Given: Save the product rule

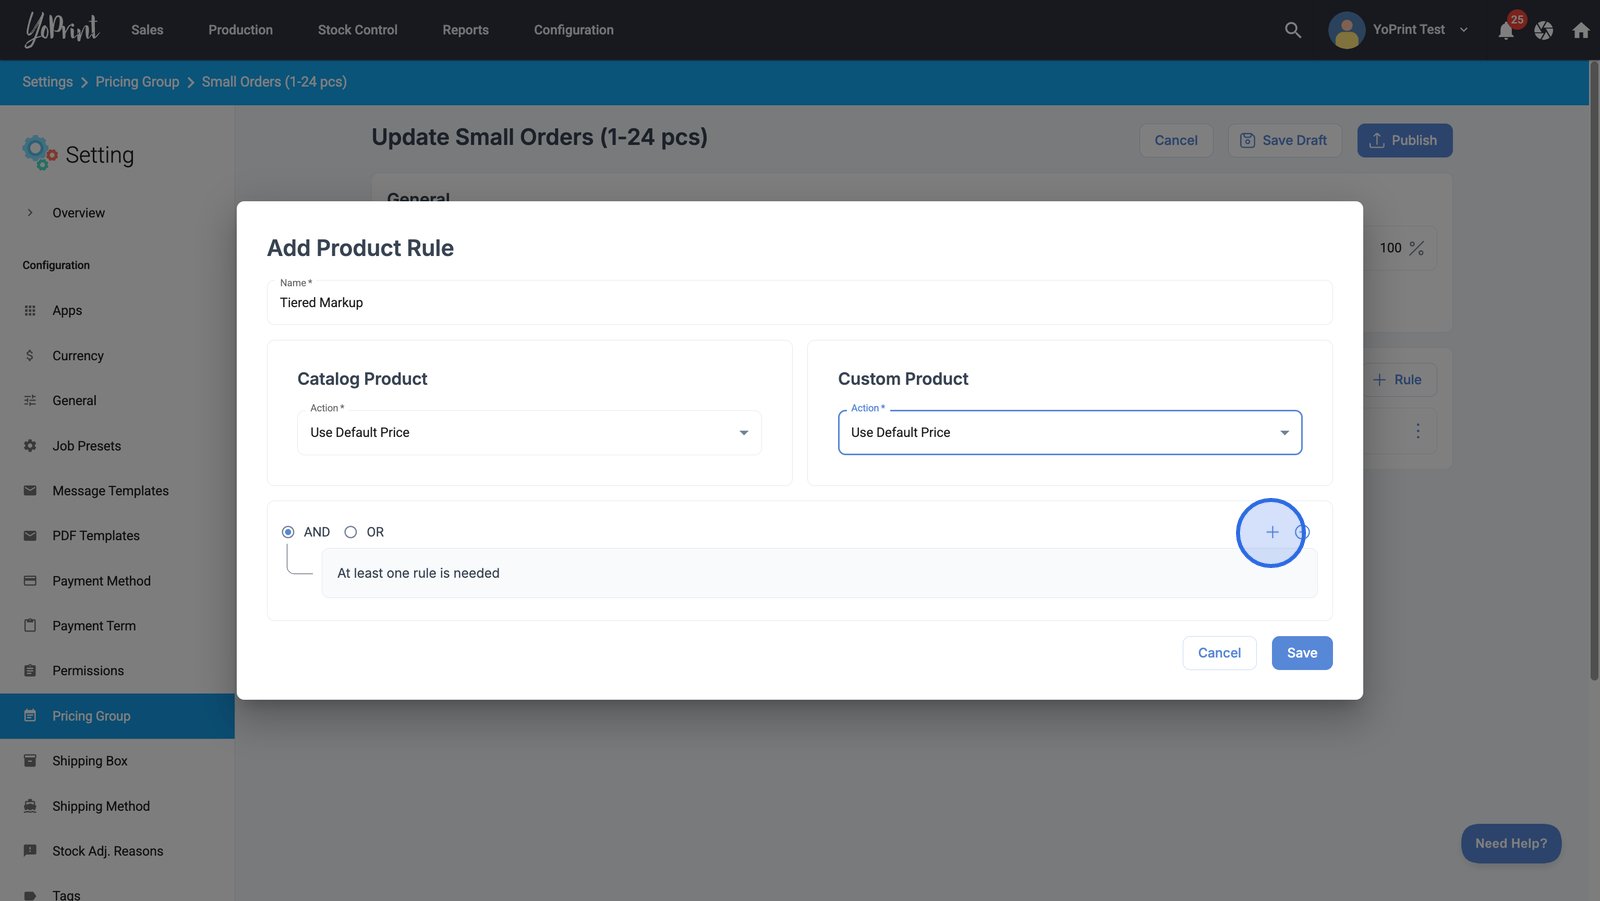Looking at the screenshot, I should tap(1301, 653).
